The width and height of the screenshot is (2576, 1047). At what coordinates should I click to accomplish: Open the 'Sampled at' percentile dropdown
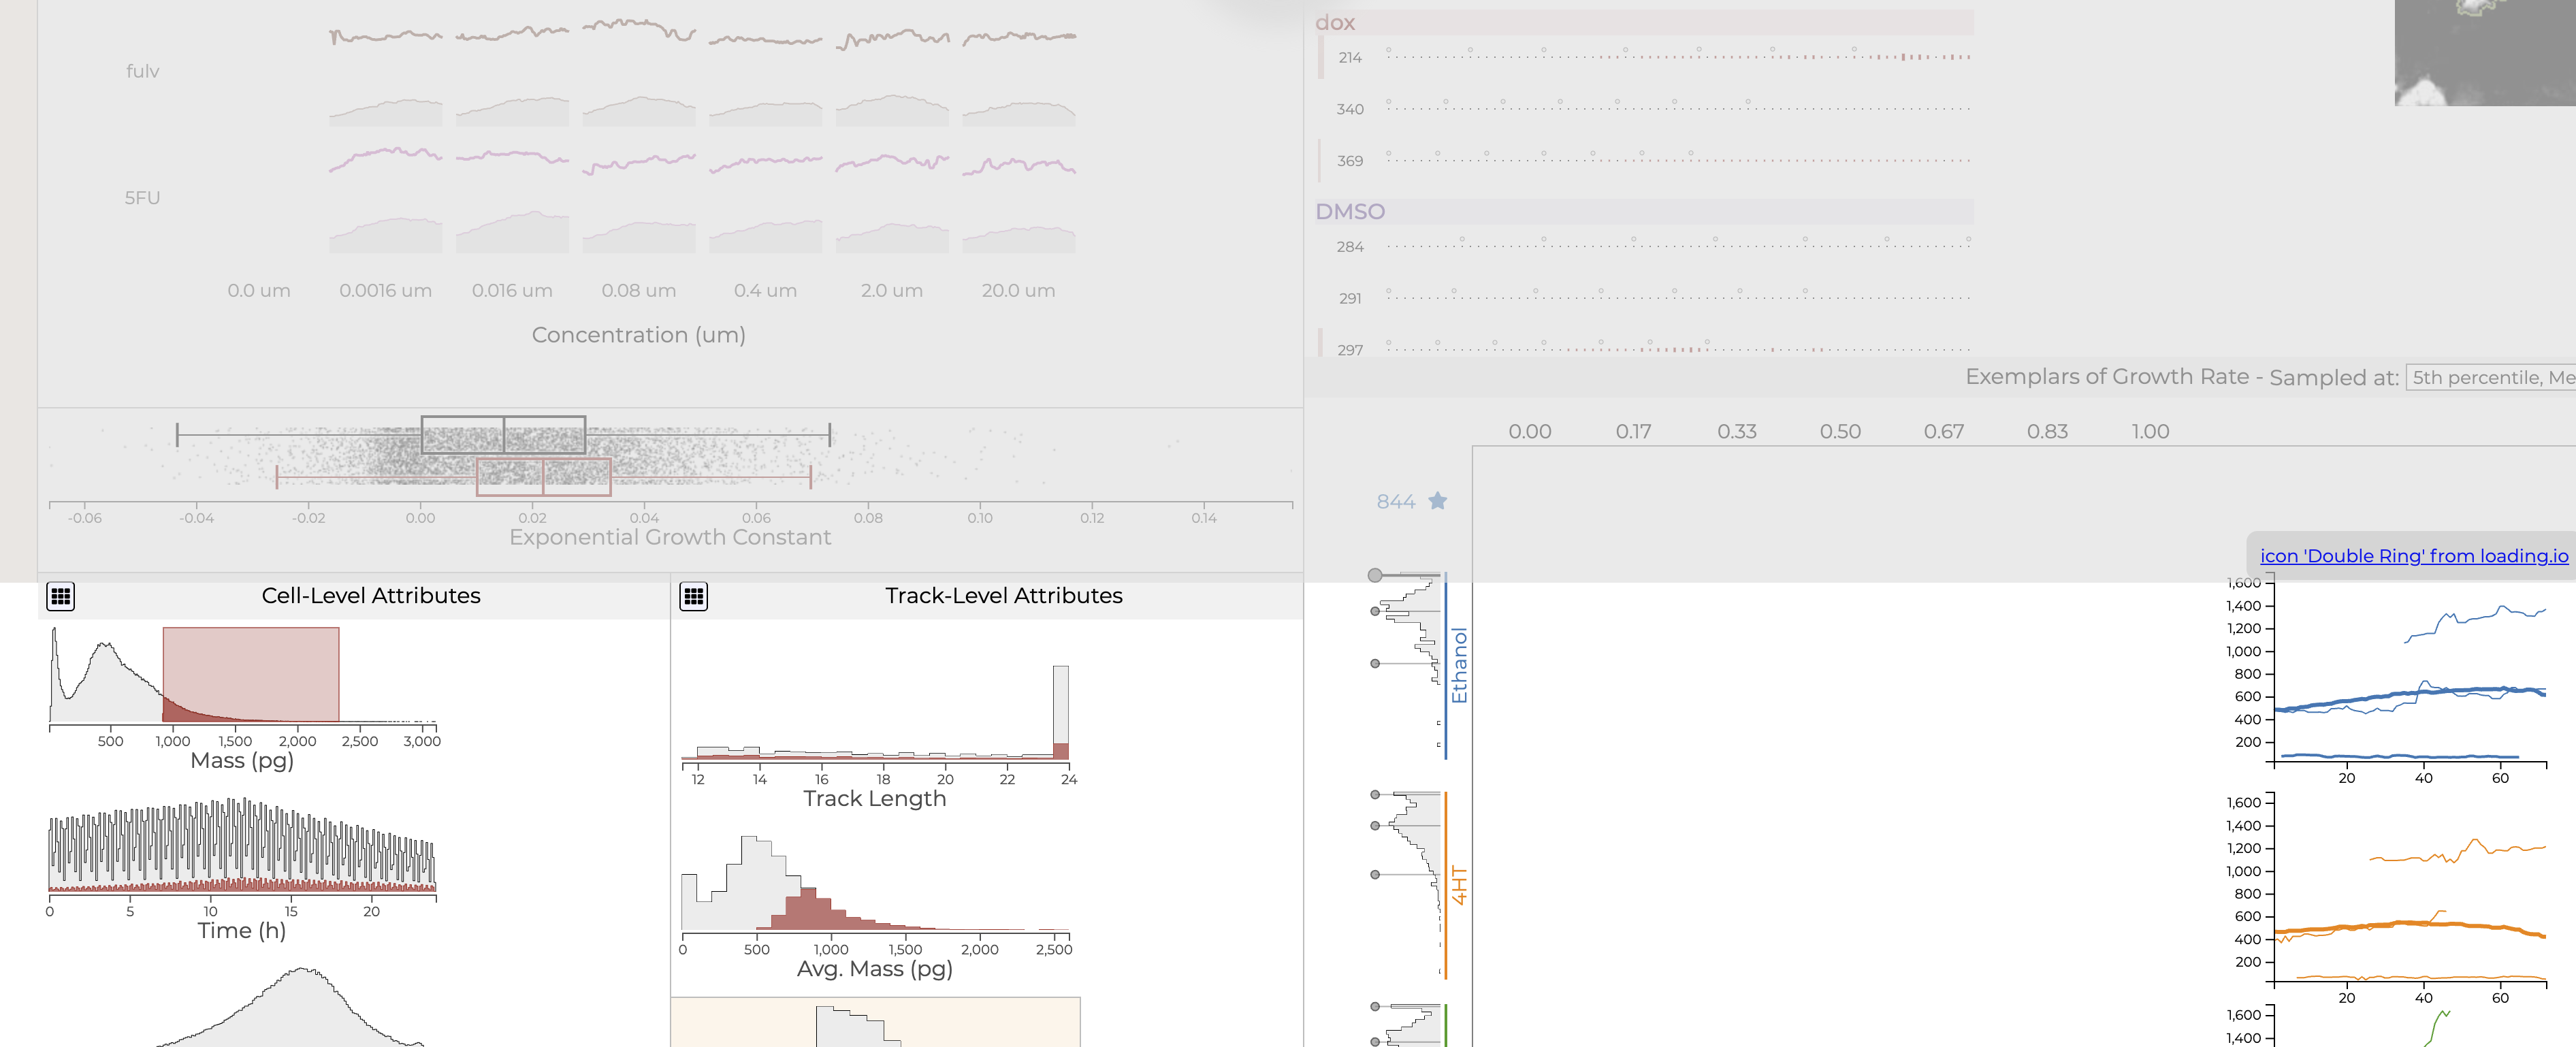(2491, 377)
